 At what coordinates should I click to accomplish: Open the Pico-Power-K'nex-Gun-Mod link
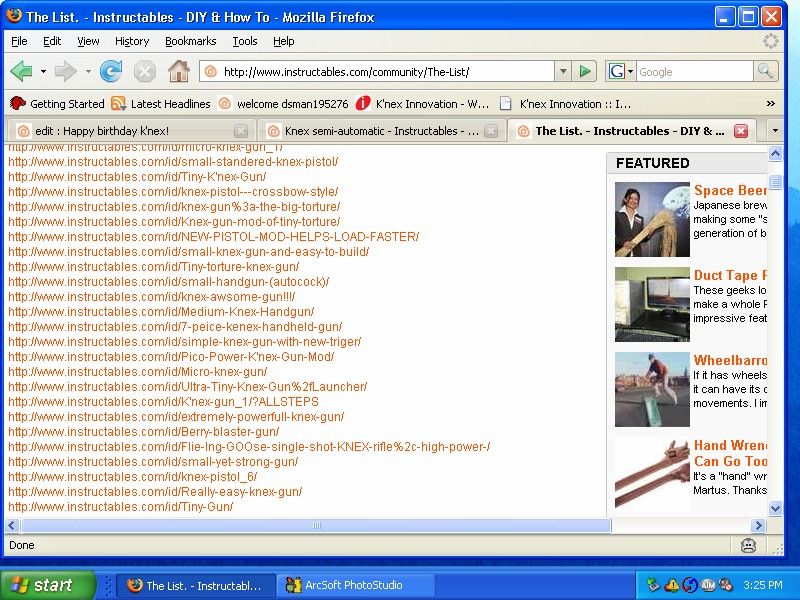pyautogui.click(x=171, y=357)
